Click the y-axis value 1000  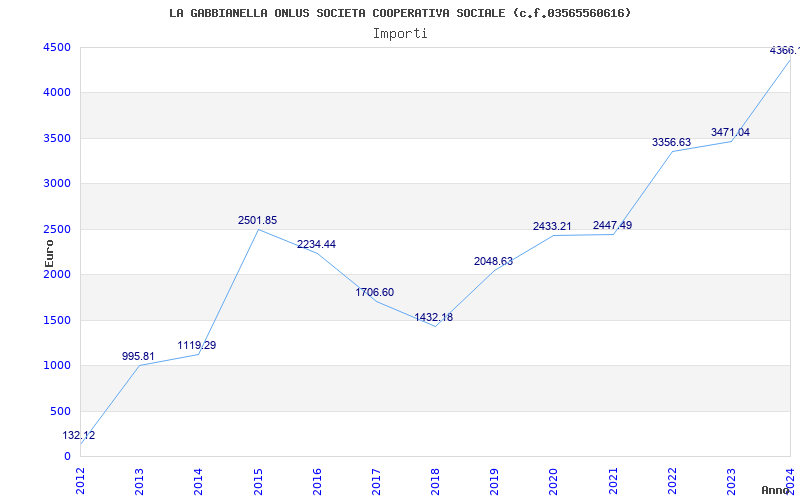coord(57,366)
